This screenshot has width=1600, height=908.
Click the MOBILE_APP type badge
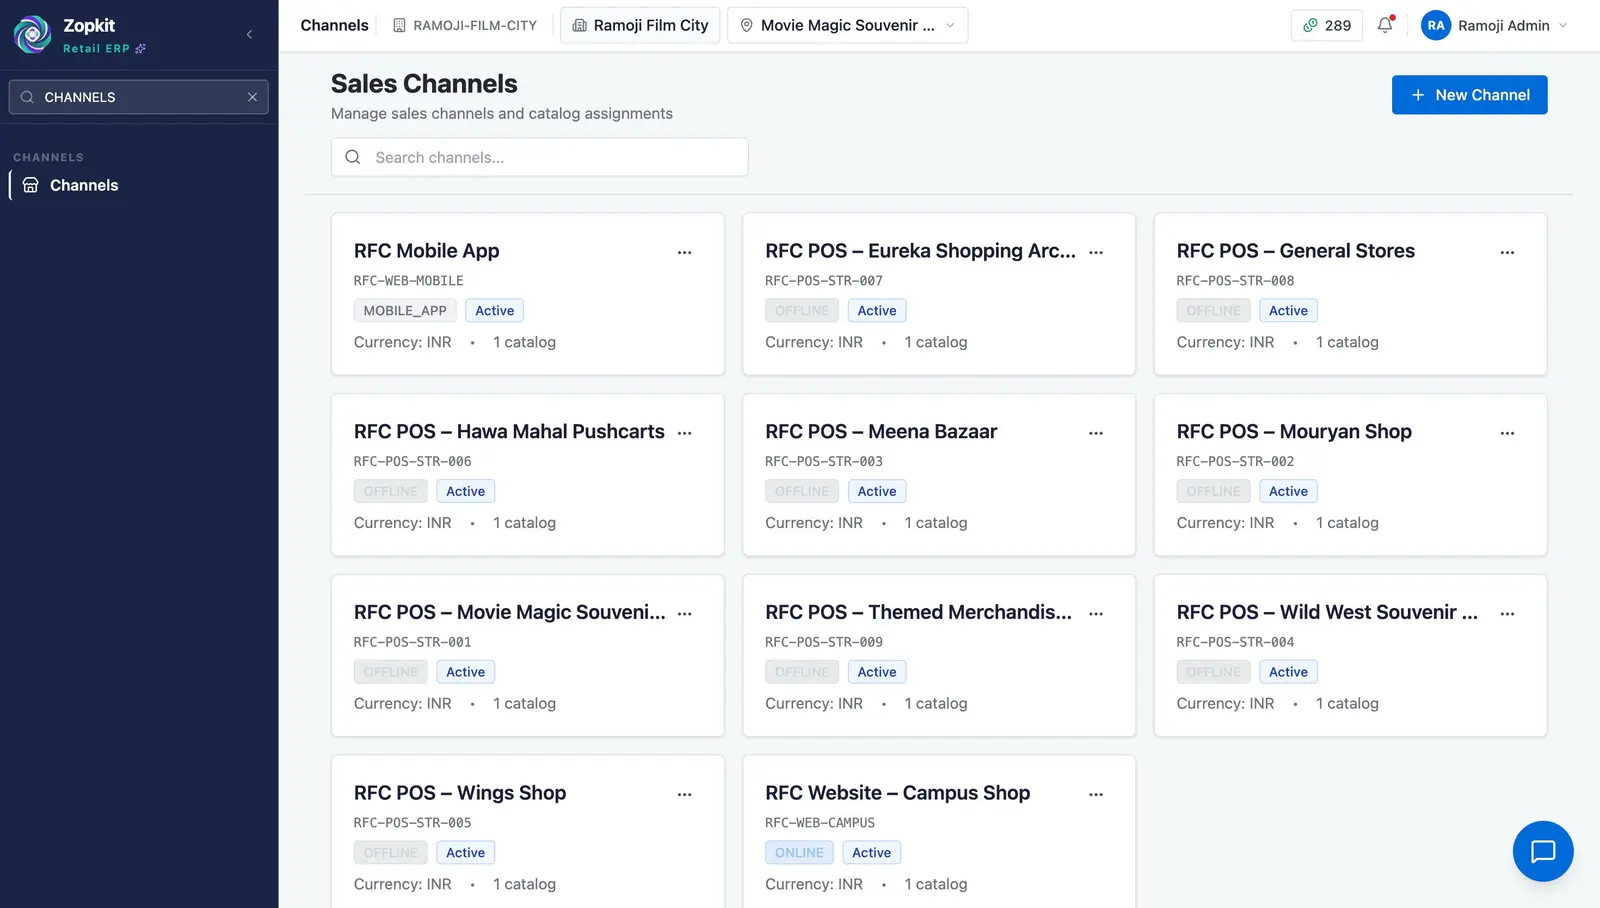coord(405,311)
